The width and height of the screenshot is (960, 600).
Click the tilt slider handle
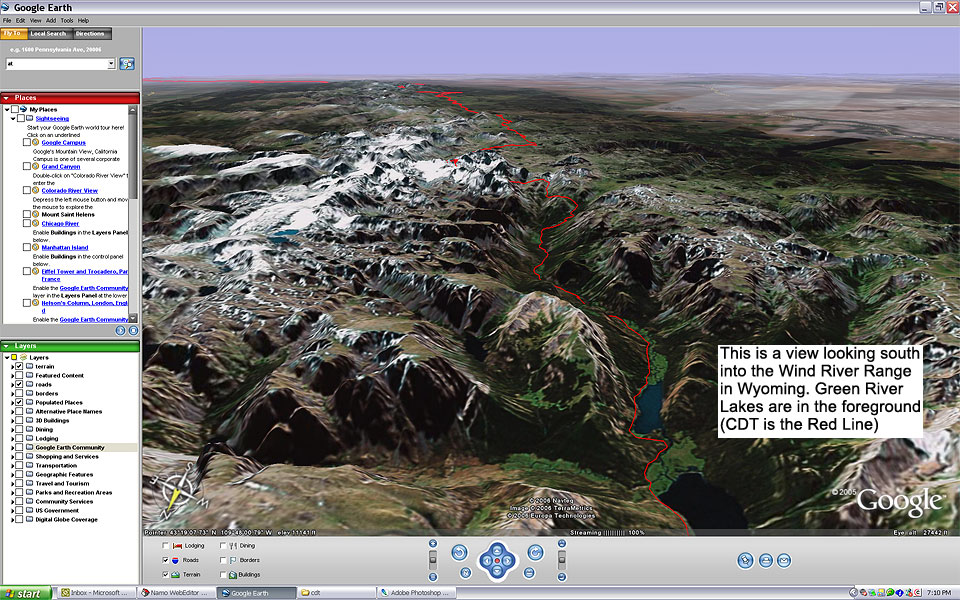561,558
